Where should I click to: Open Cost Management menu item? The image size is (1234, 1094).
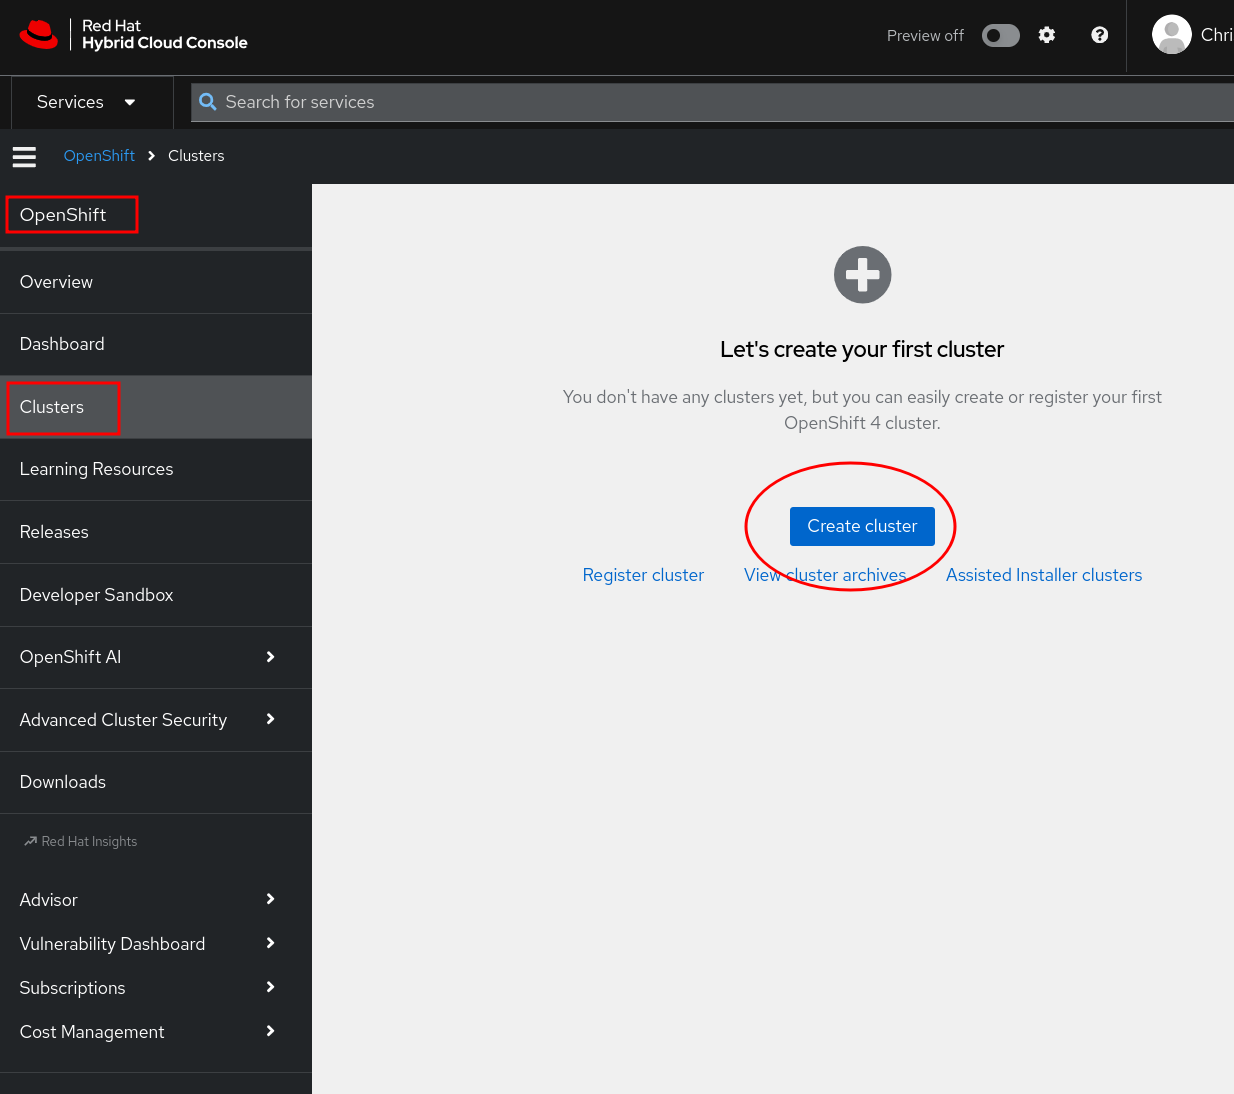156,1032
